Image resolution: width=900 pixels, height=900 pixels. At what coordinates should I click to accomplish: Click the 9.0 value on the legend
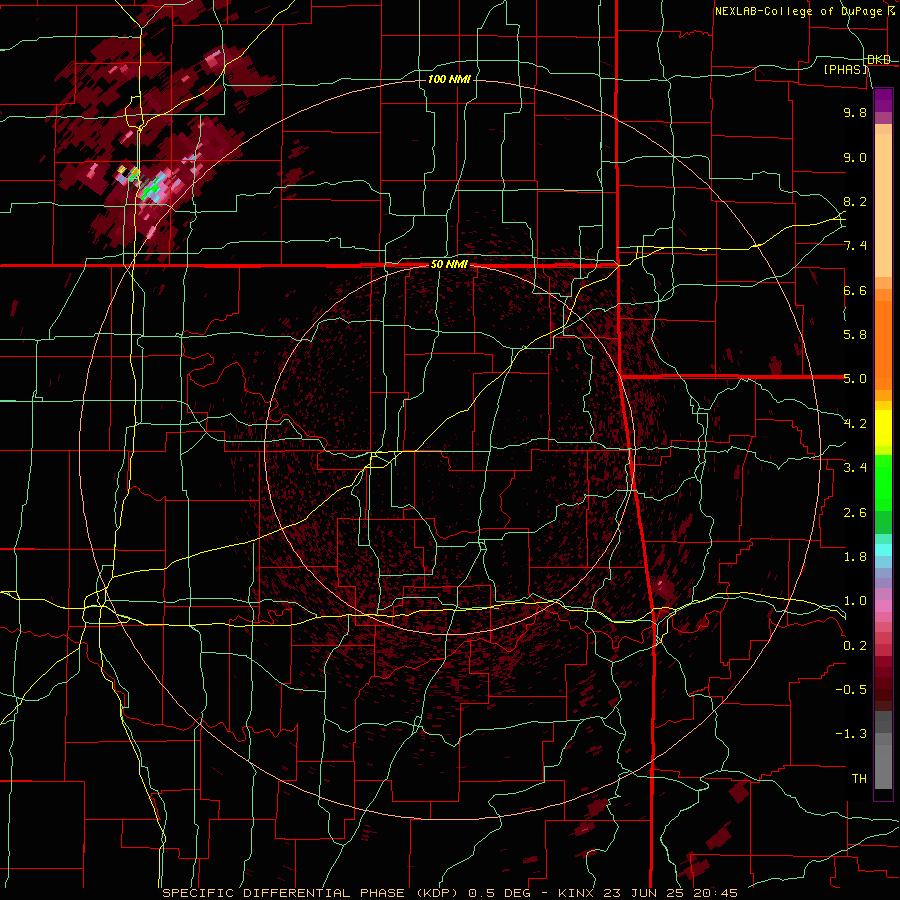[855, 157]
